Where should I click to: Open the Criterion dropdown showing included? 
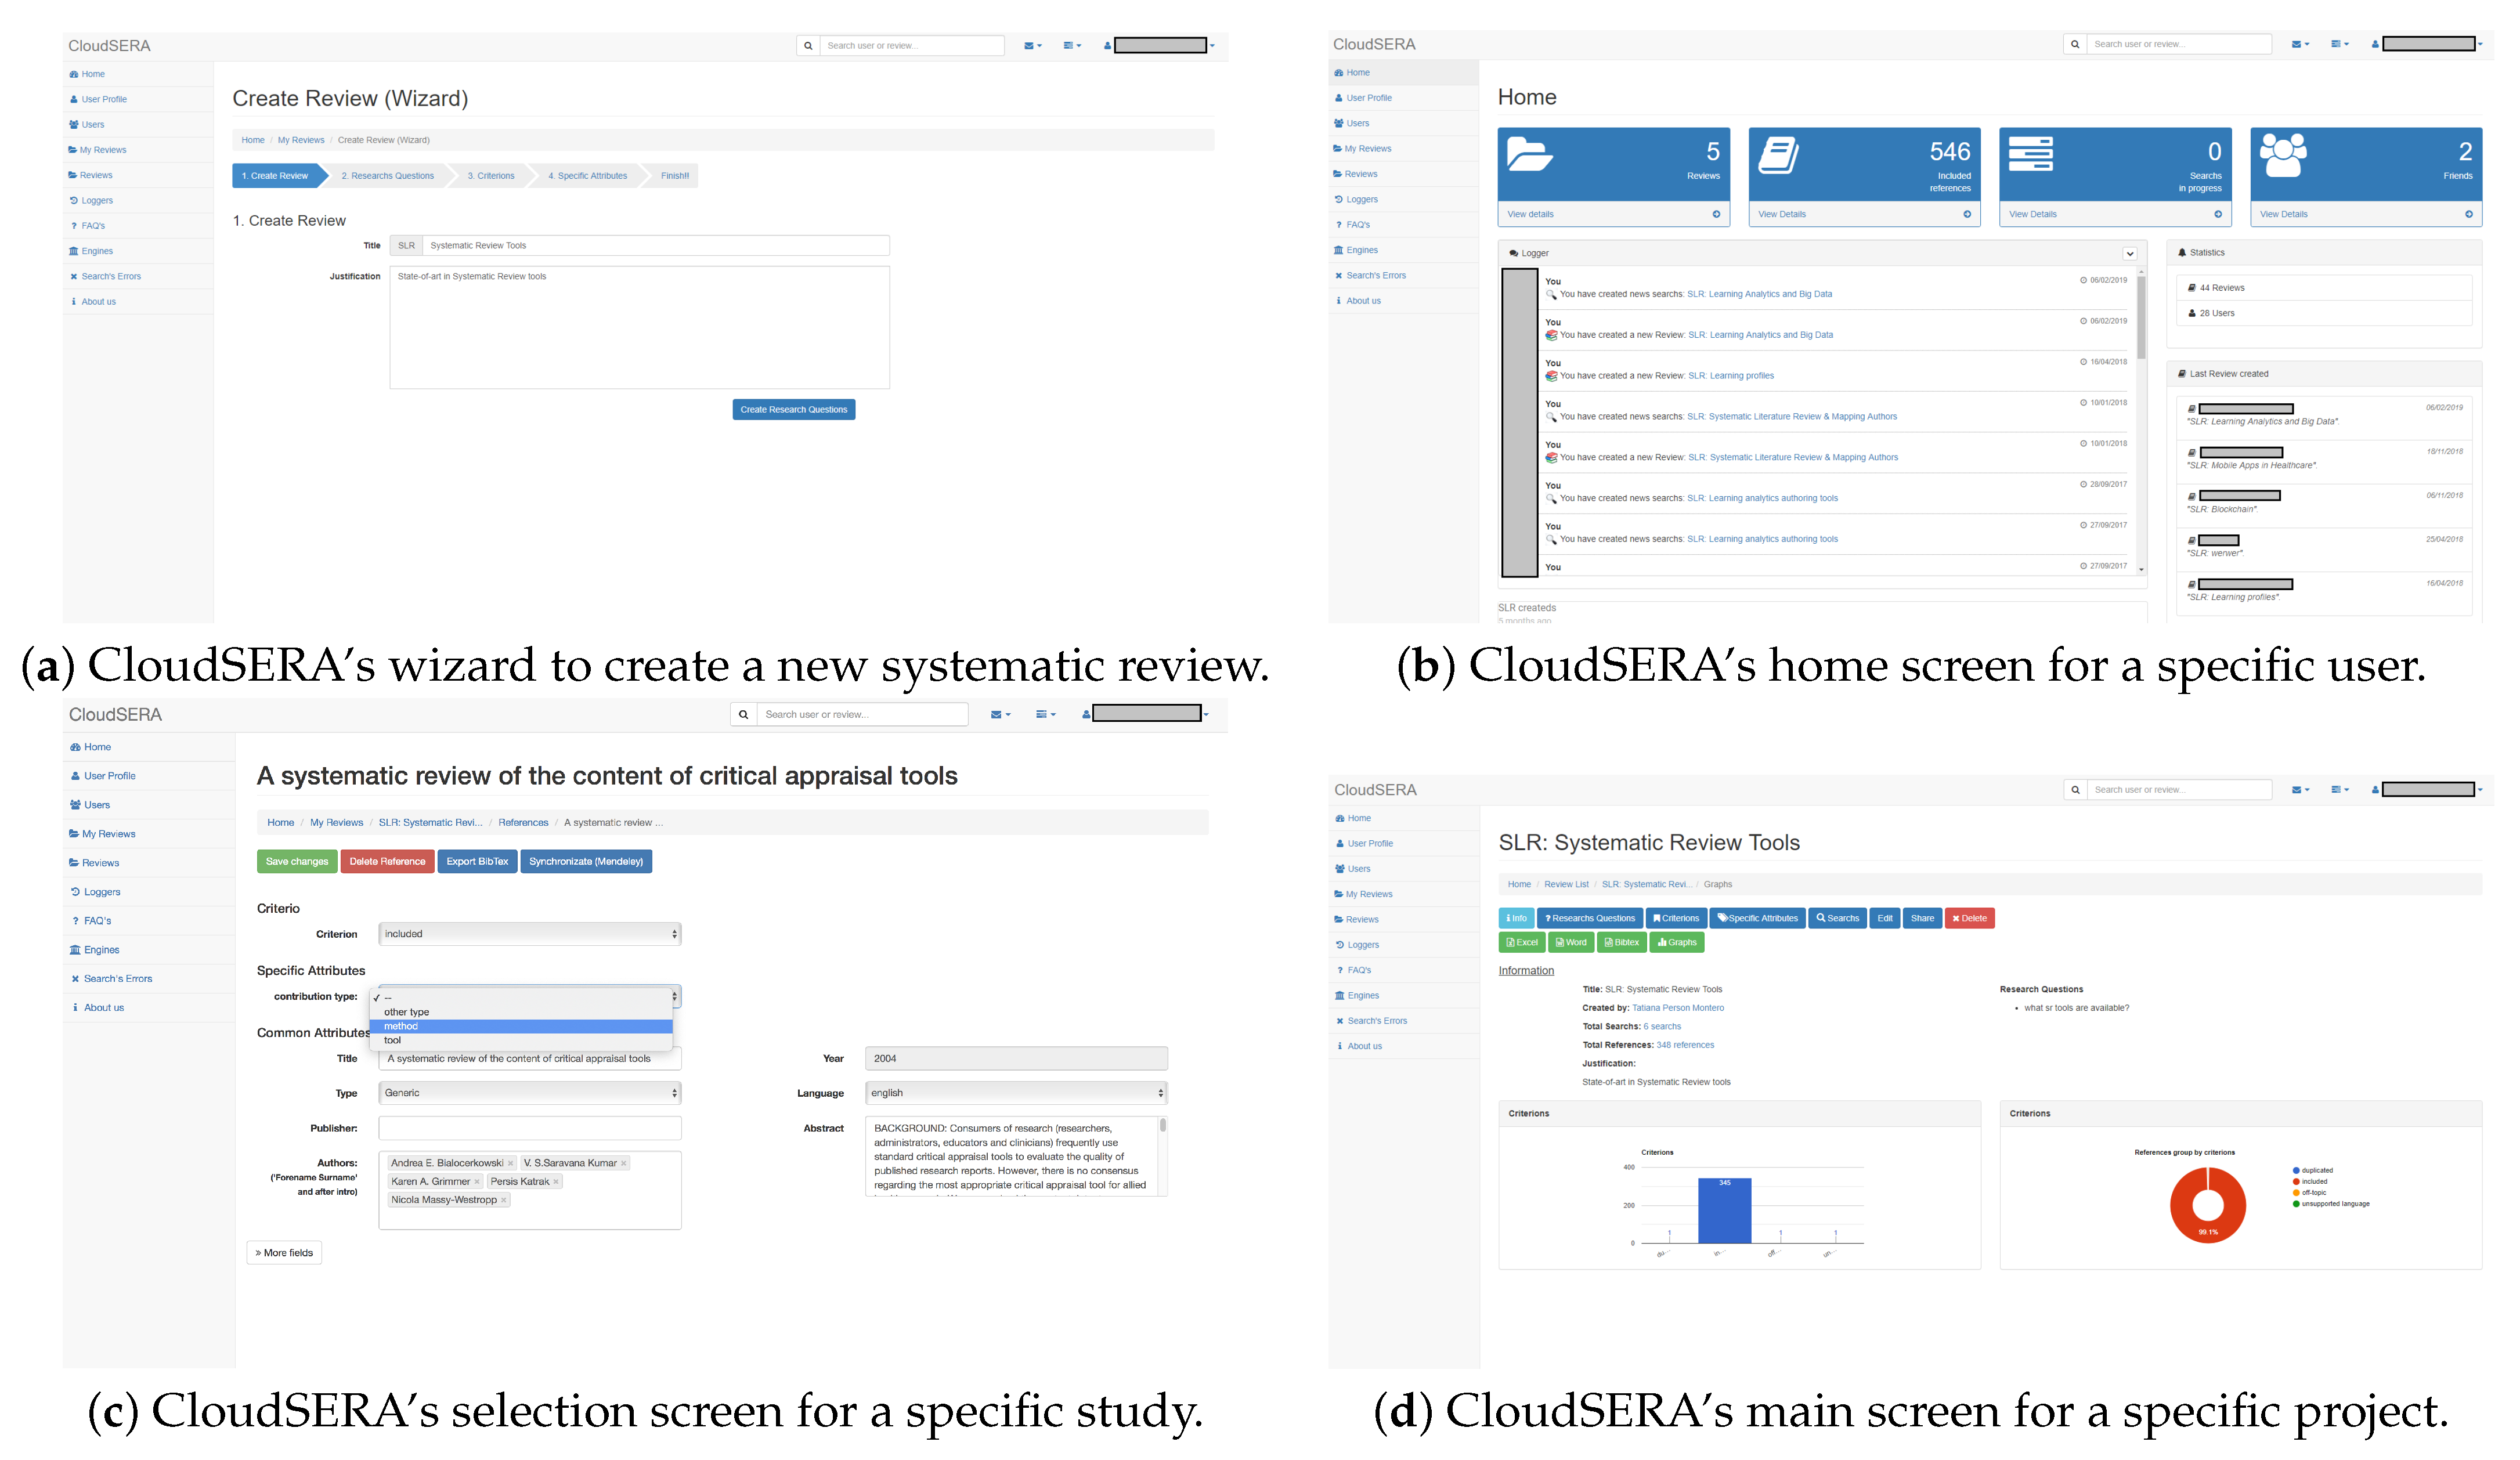(x=529, y=934)
